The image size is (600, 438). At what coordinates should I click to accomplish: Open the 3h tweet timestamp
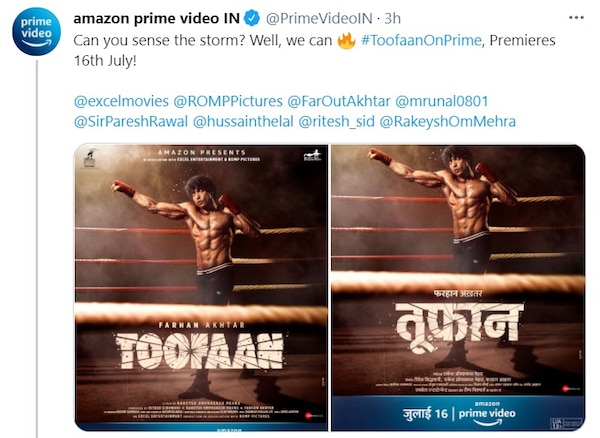(x=392, y=18)
